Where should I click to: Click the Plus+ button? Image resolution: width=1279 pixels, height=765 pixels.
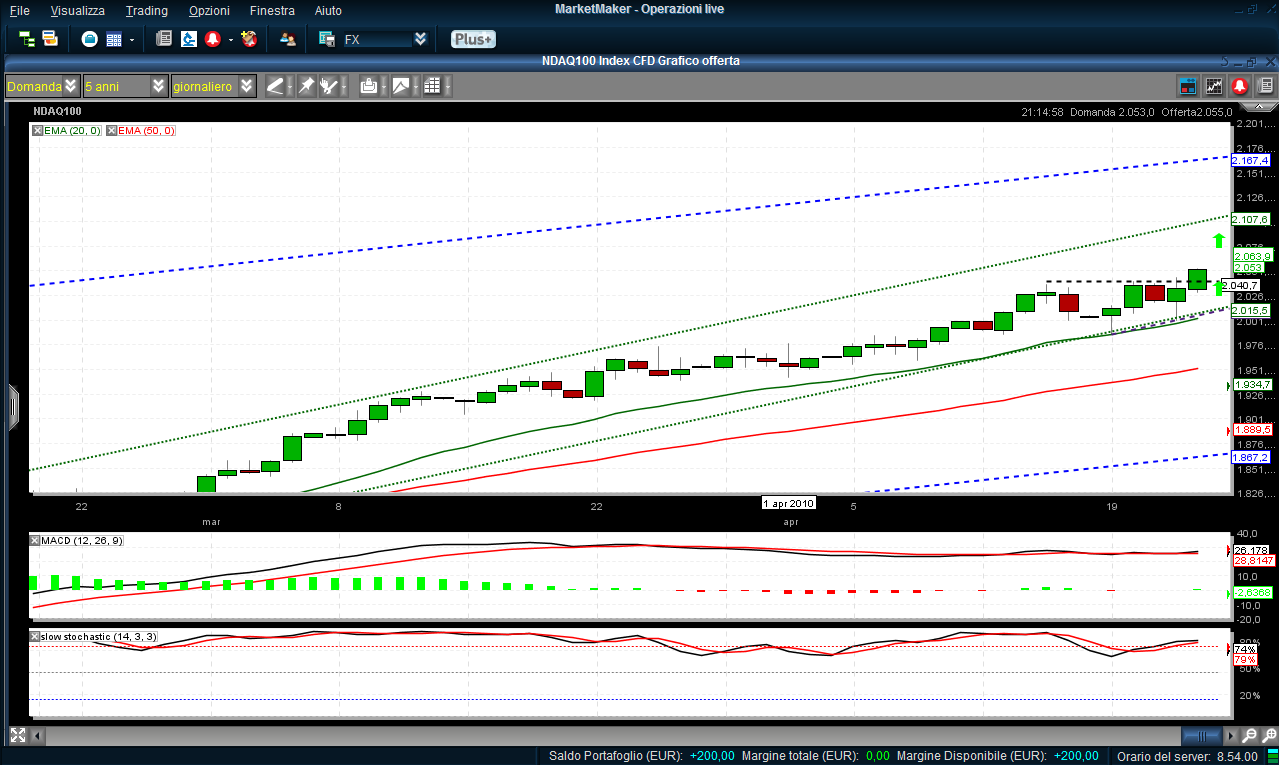[472, 40]
